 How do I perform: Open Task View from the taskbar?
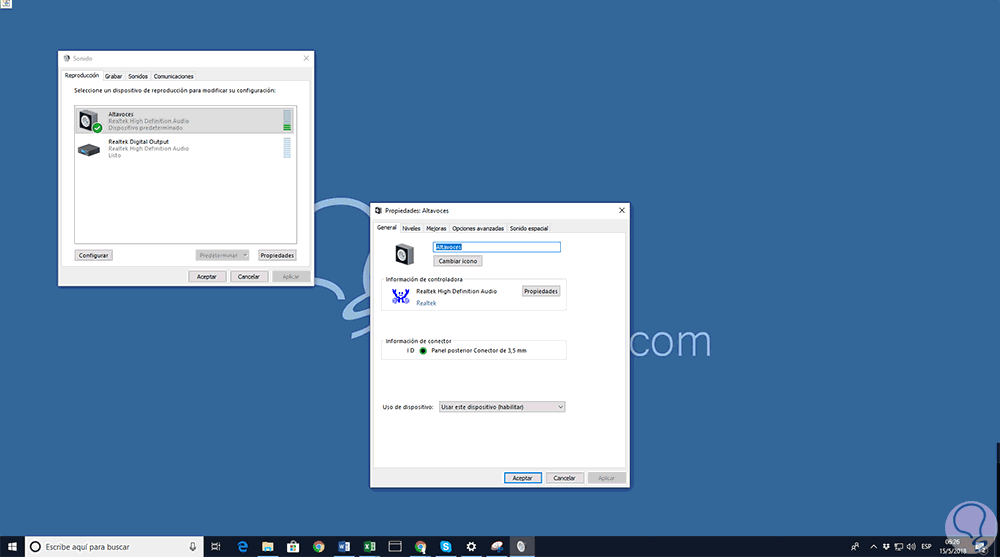(x=216, y=547)
